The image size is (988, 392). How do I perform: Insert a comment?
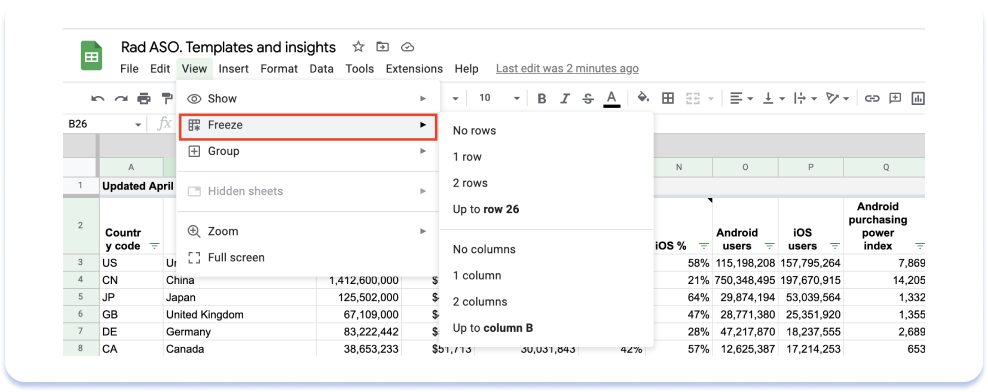click(895, 98)
